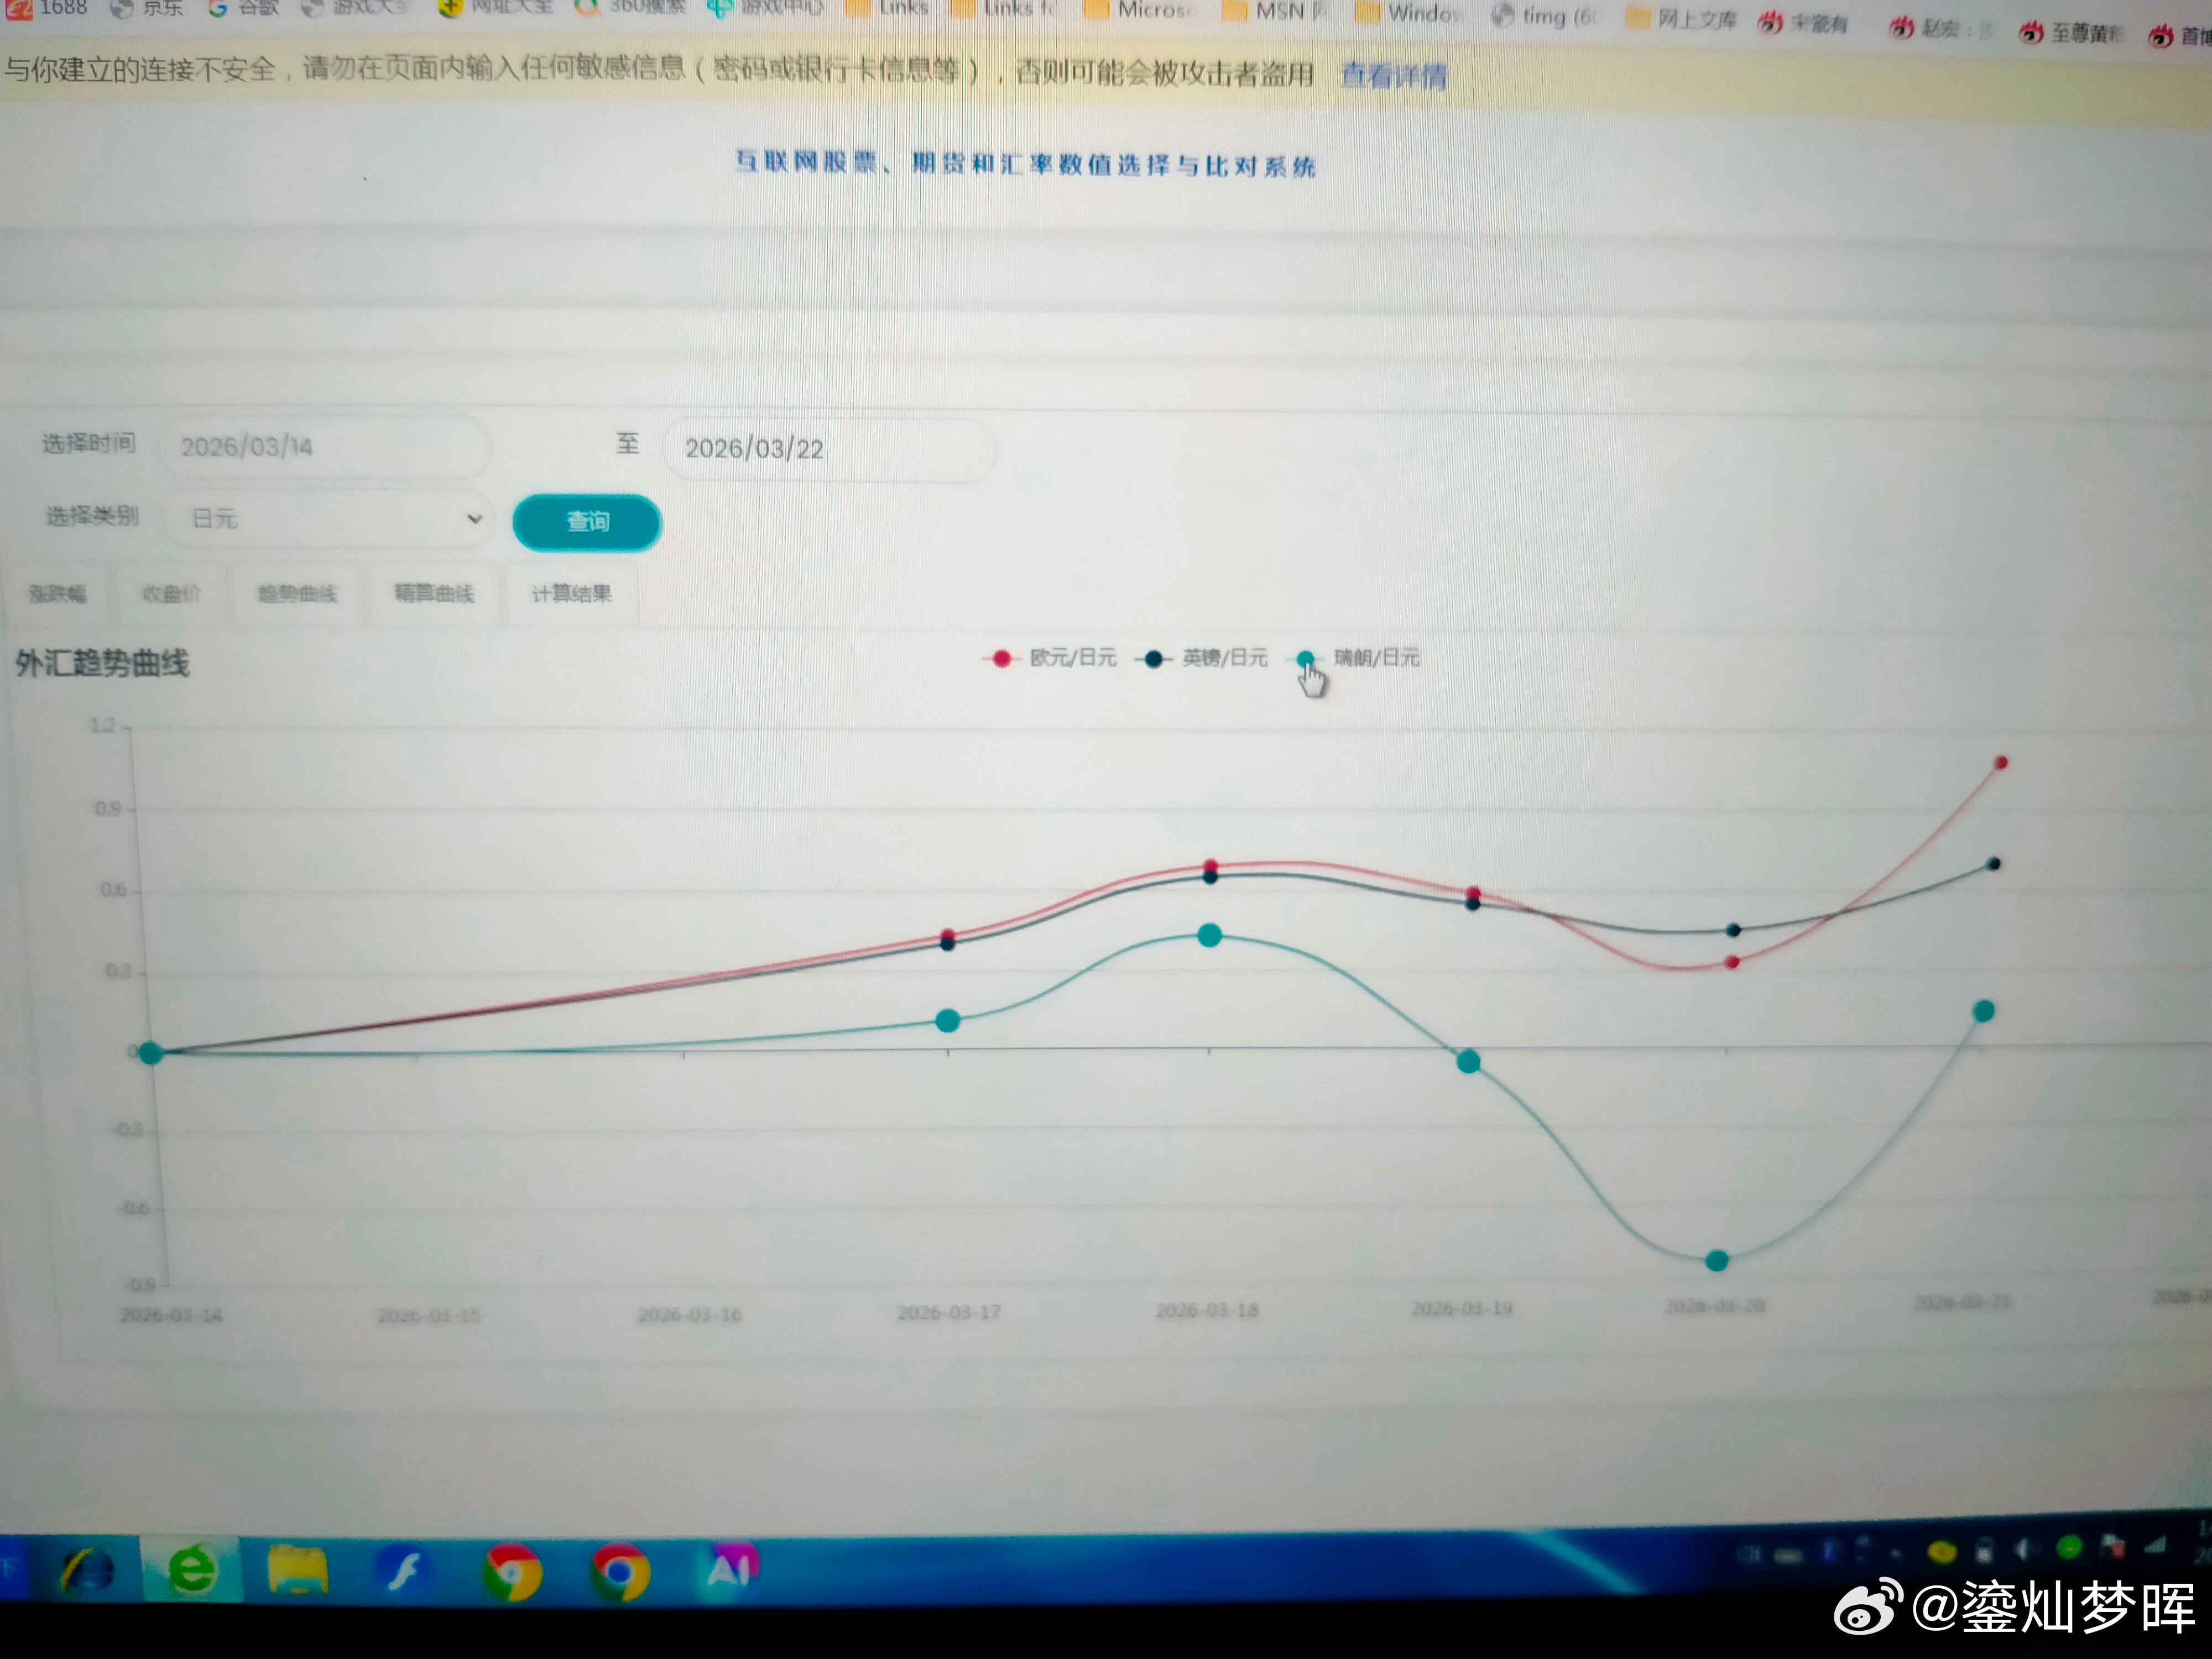Click the first Chrome taskbar icon
Viewport: 2212px width, 1659px height.
(x=512, y=1572)
